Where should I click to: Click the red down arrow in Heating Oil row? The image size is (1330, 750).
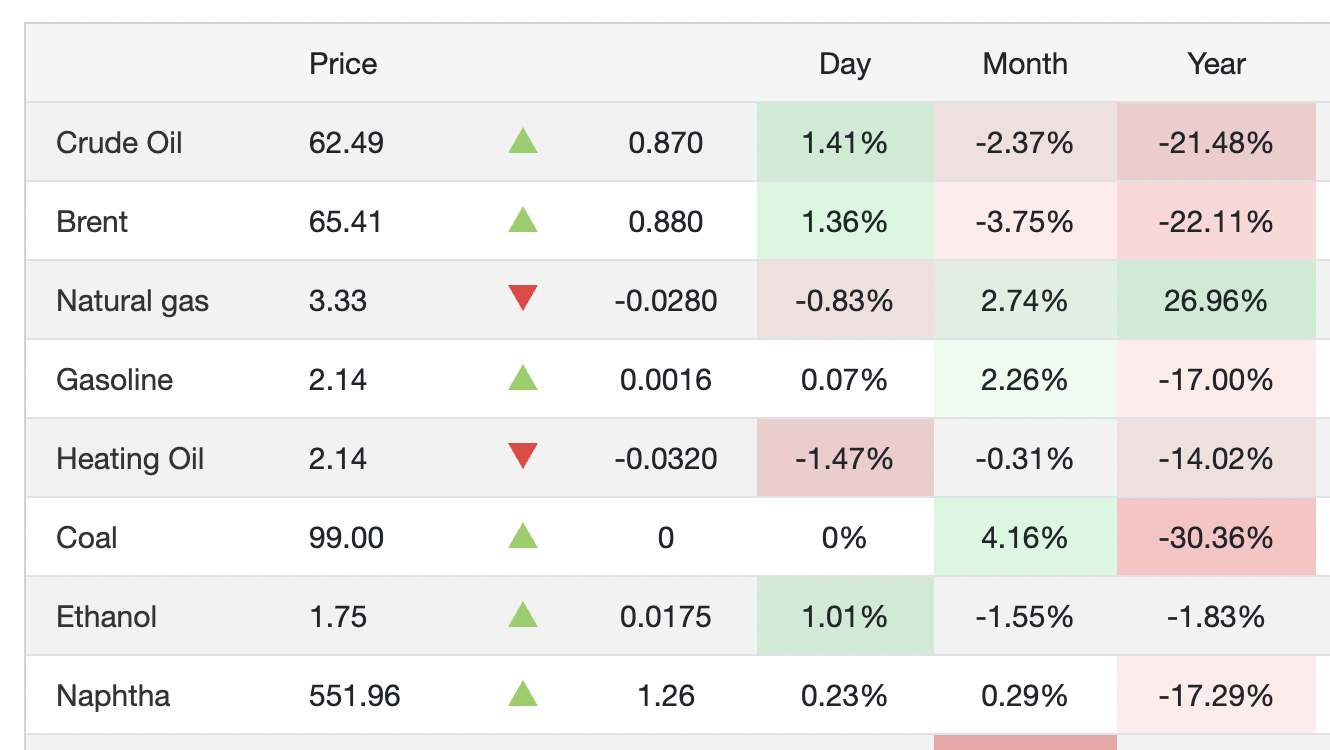523,456
